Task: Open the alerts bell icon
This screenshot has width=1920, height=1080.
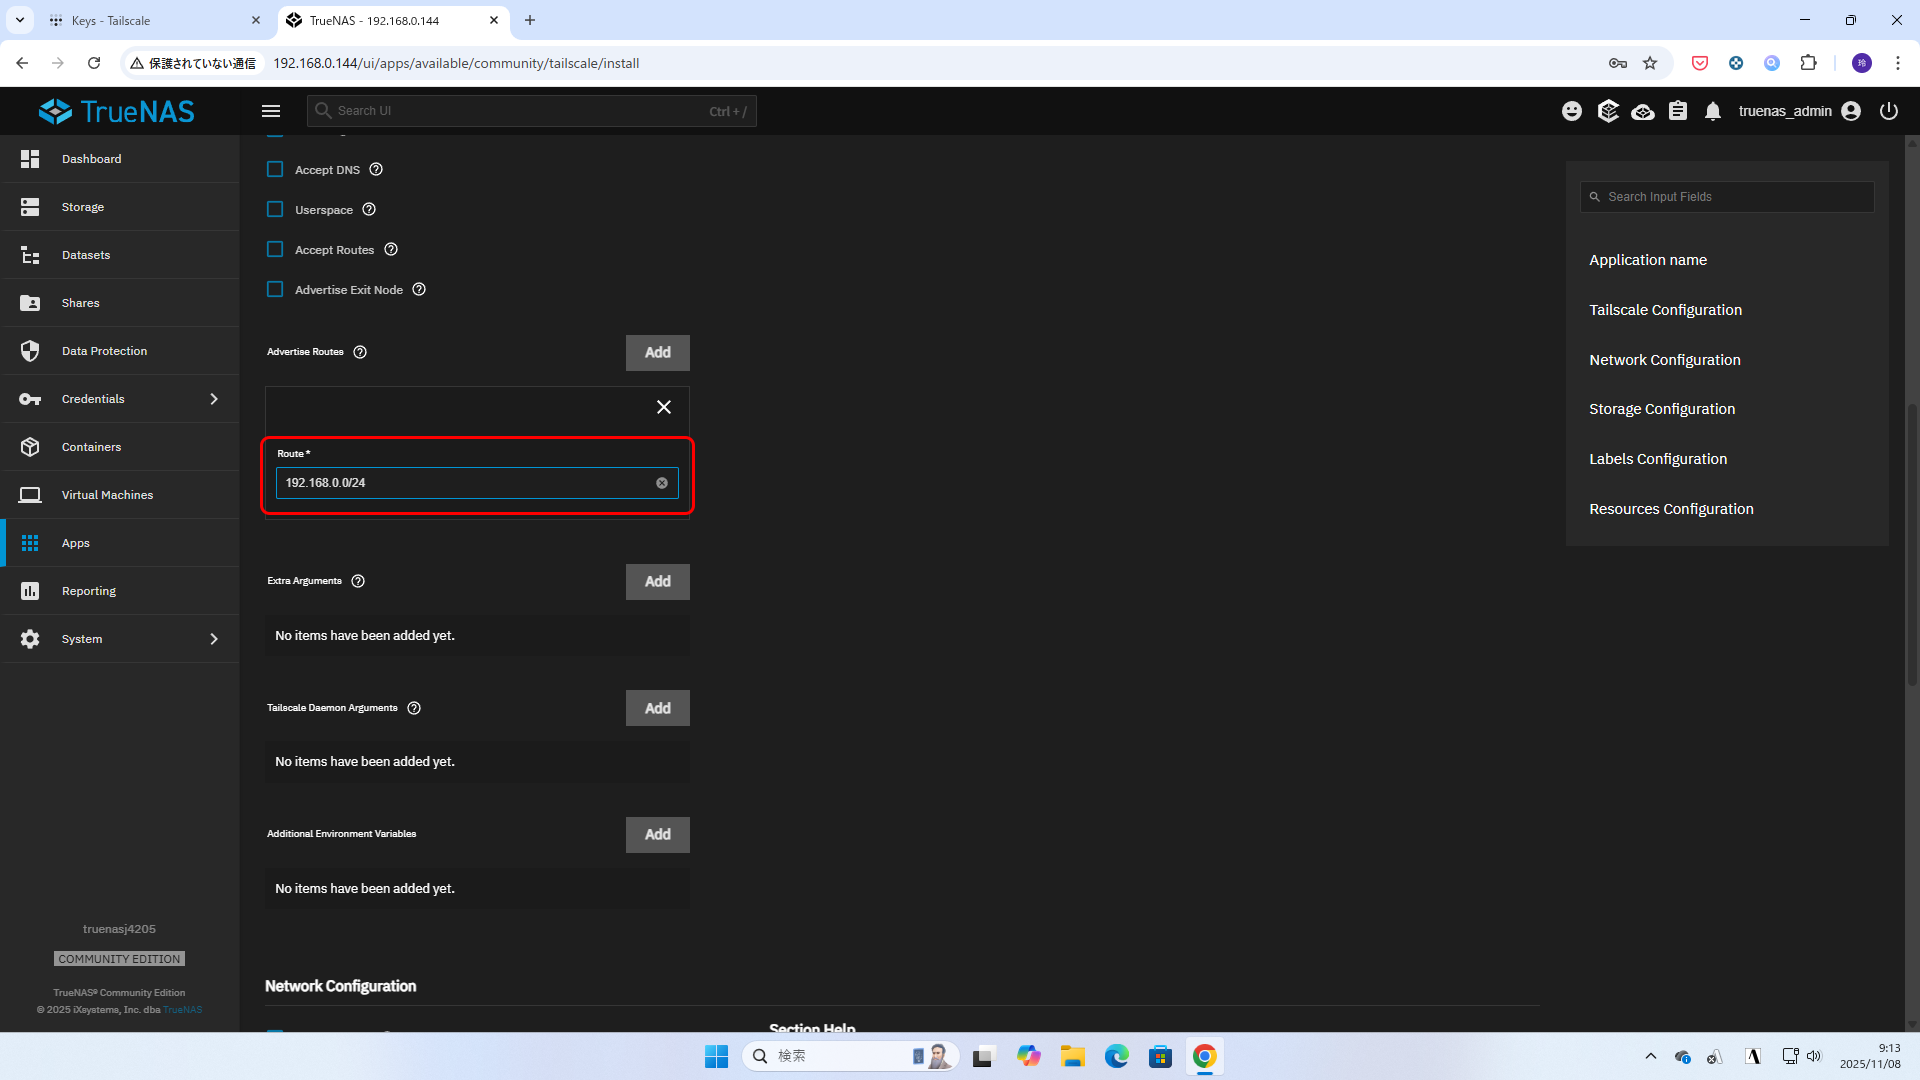Action: click(1713, 111)
